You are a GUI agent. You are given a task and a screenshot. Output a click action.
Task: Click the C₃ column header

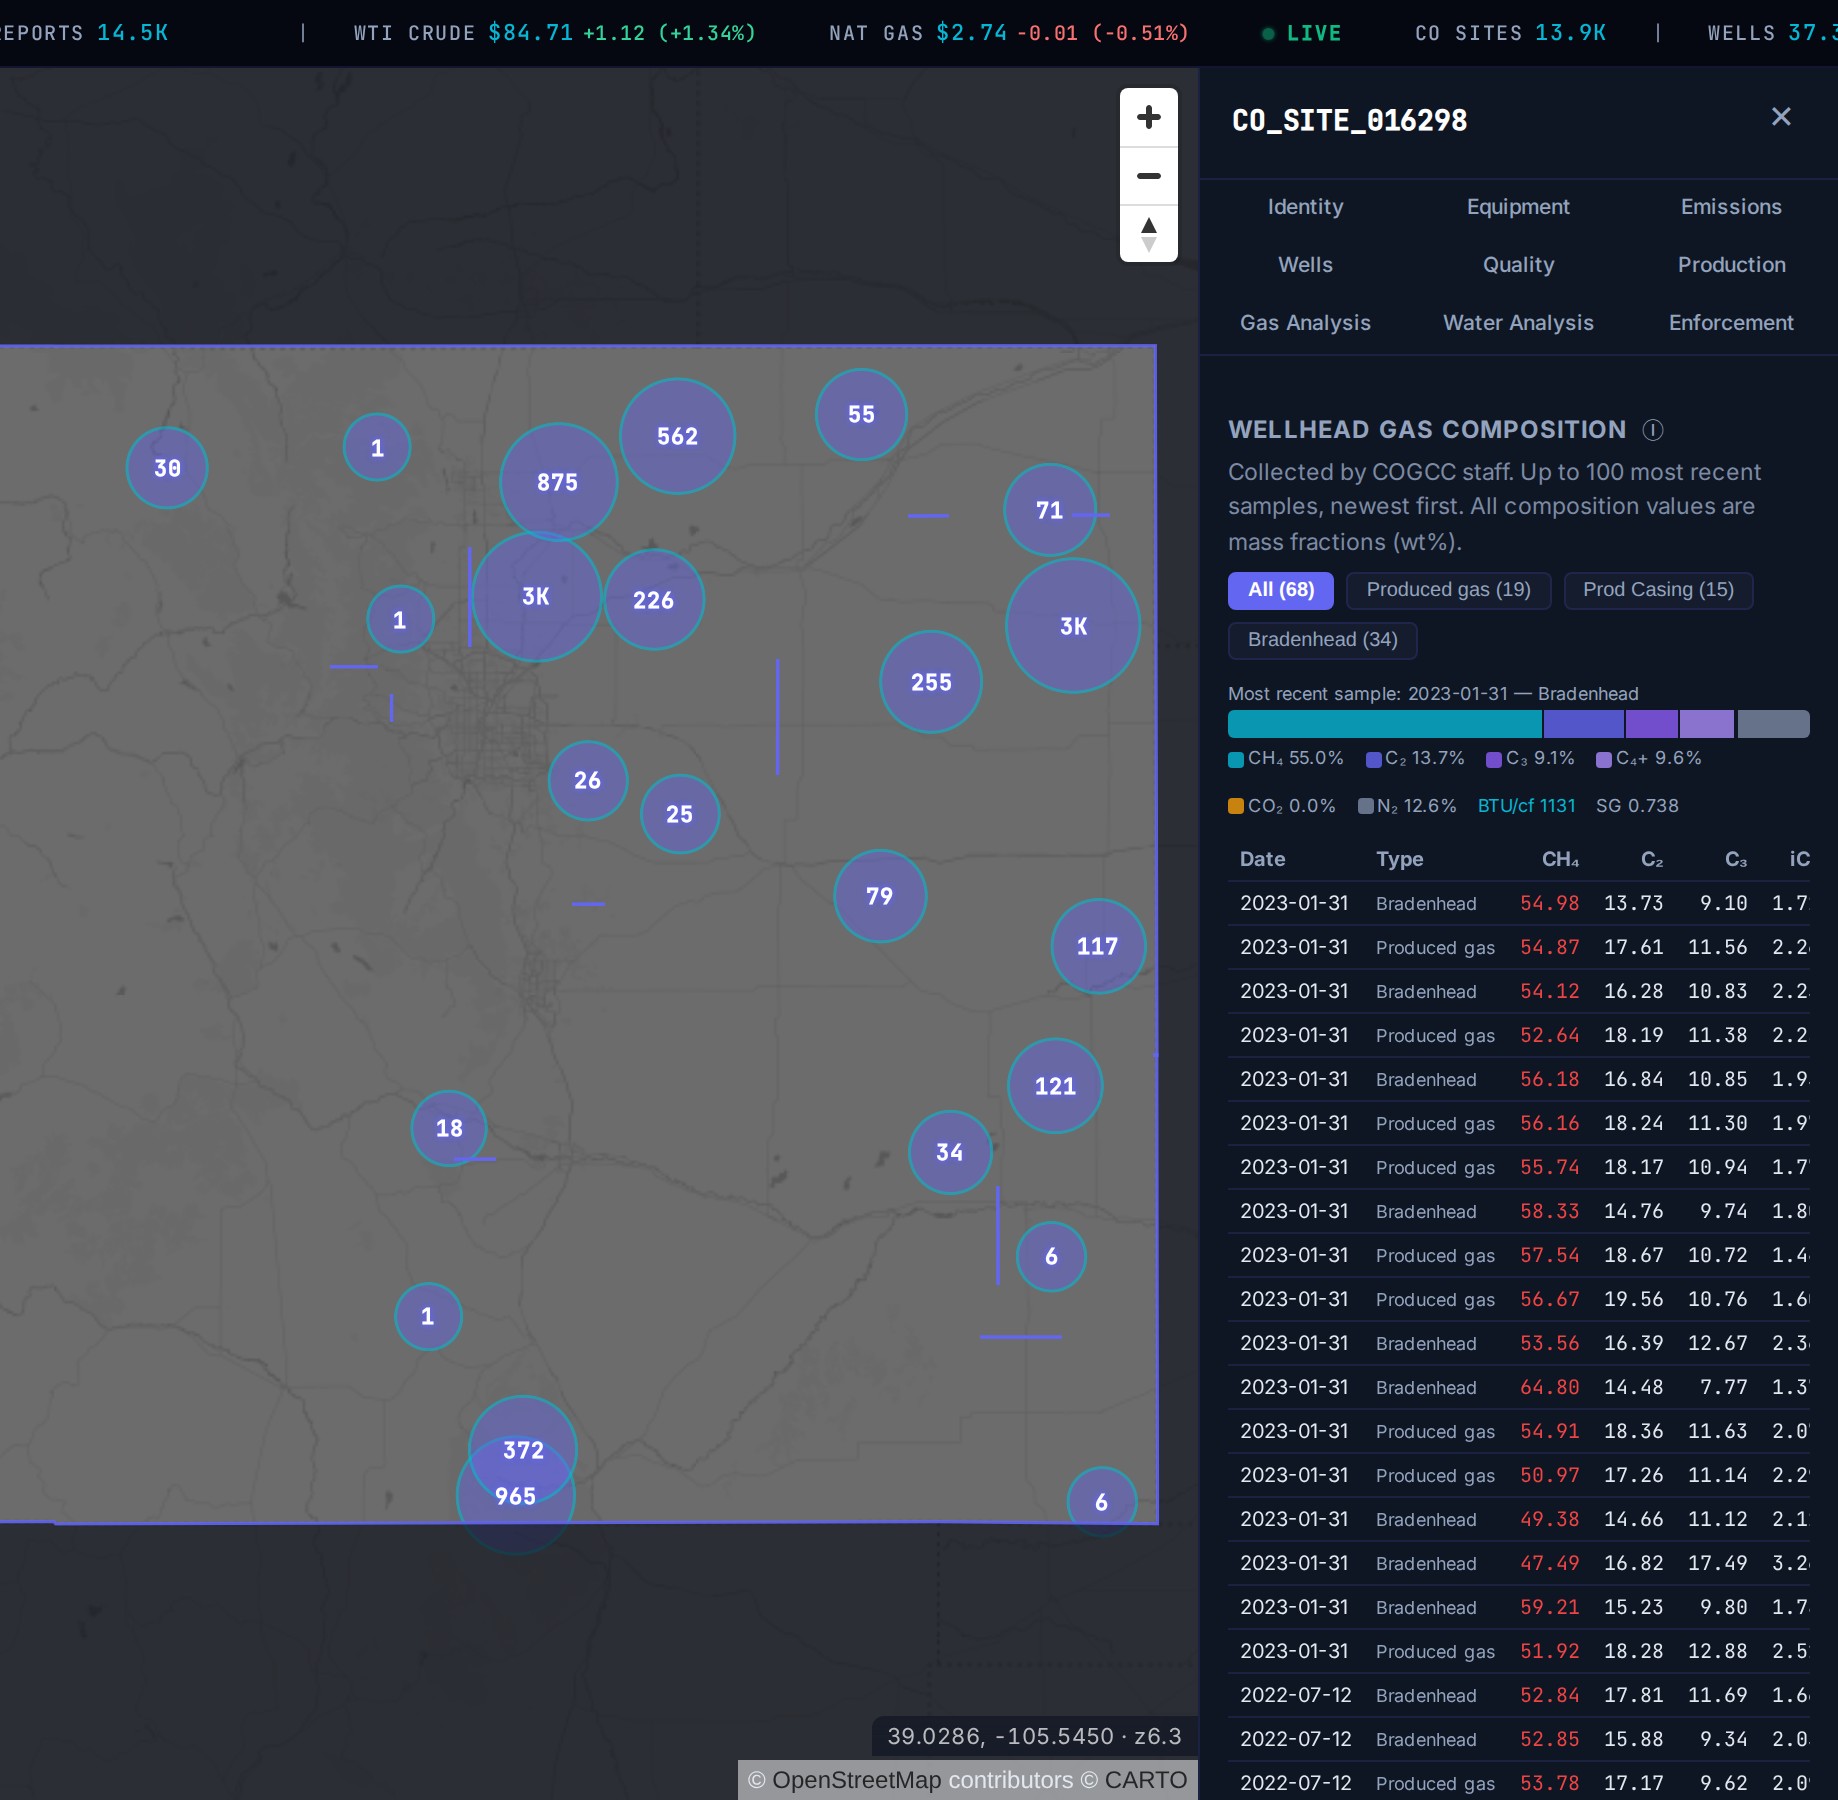(1736, 859)
